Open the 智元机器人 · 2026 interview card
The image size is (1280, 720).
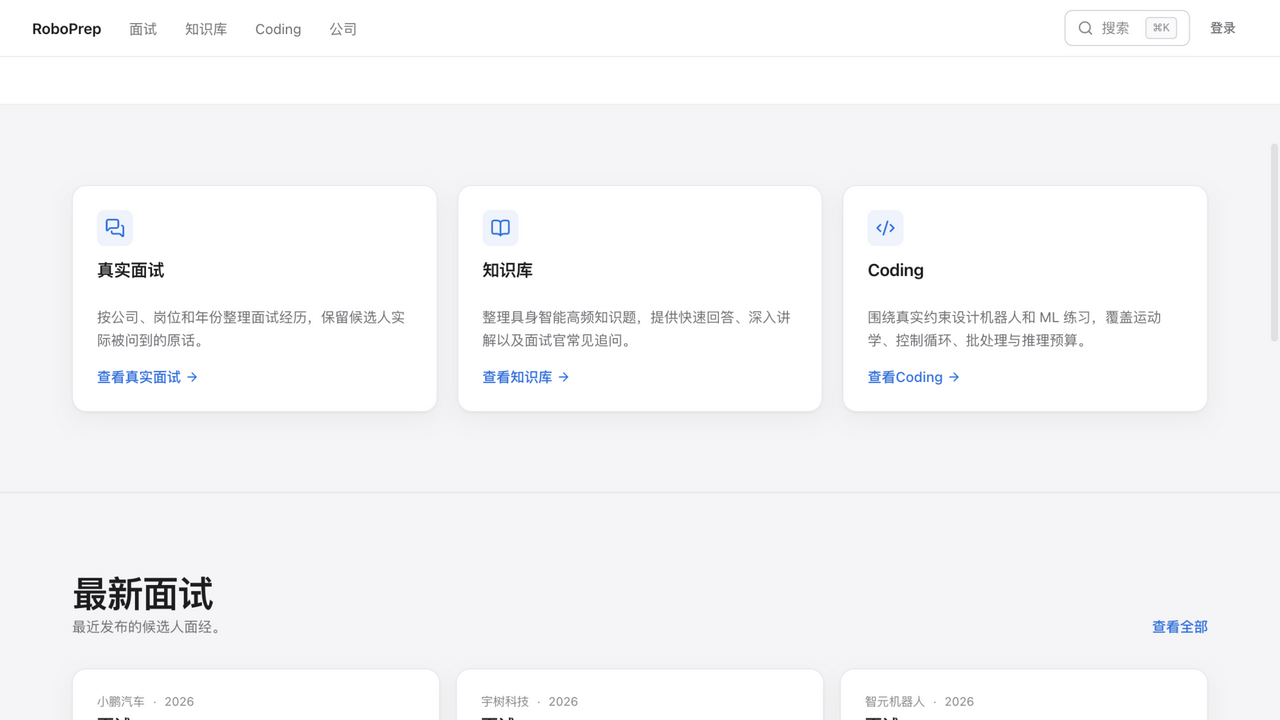click(x=1024, y=695)
